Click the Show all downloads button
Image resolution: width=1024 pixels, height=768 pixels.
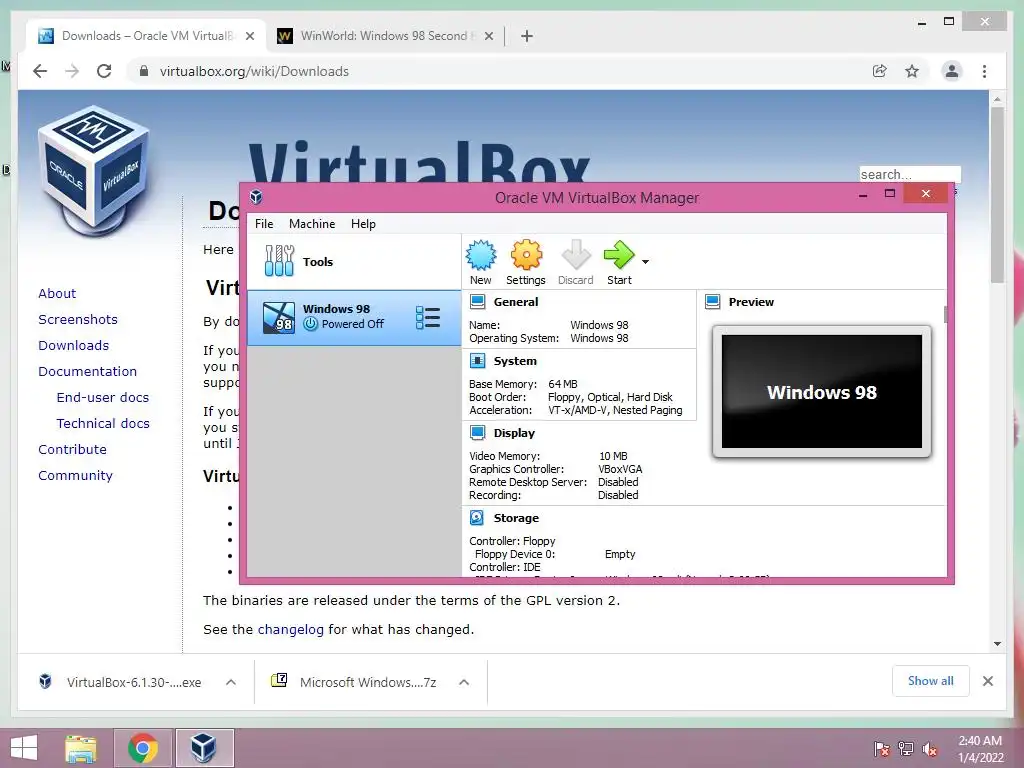[x=931, y=681]
